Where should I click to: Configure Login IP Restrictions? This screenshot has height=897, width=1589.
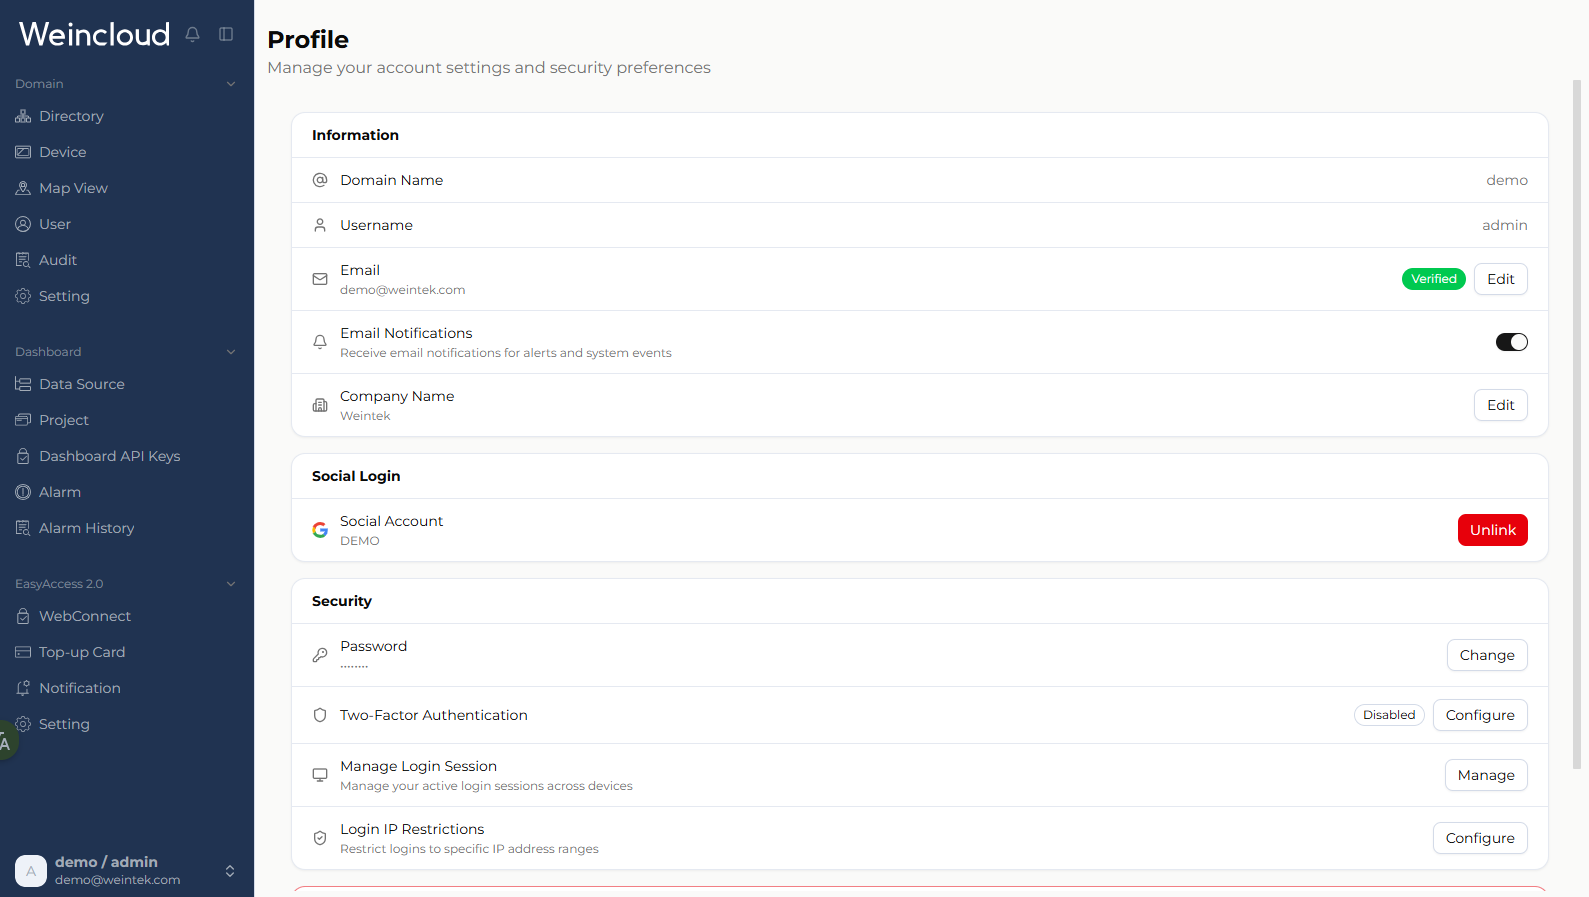click(x=1480, y=838)
